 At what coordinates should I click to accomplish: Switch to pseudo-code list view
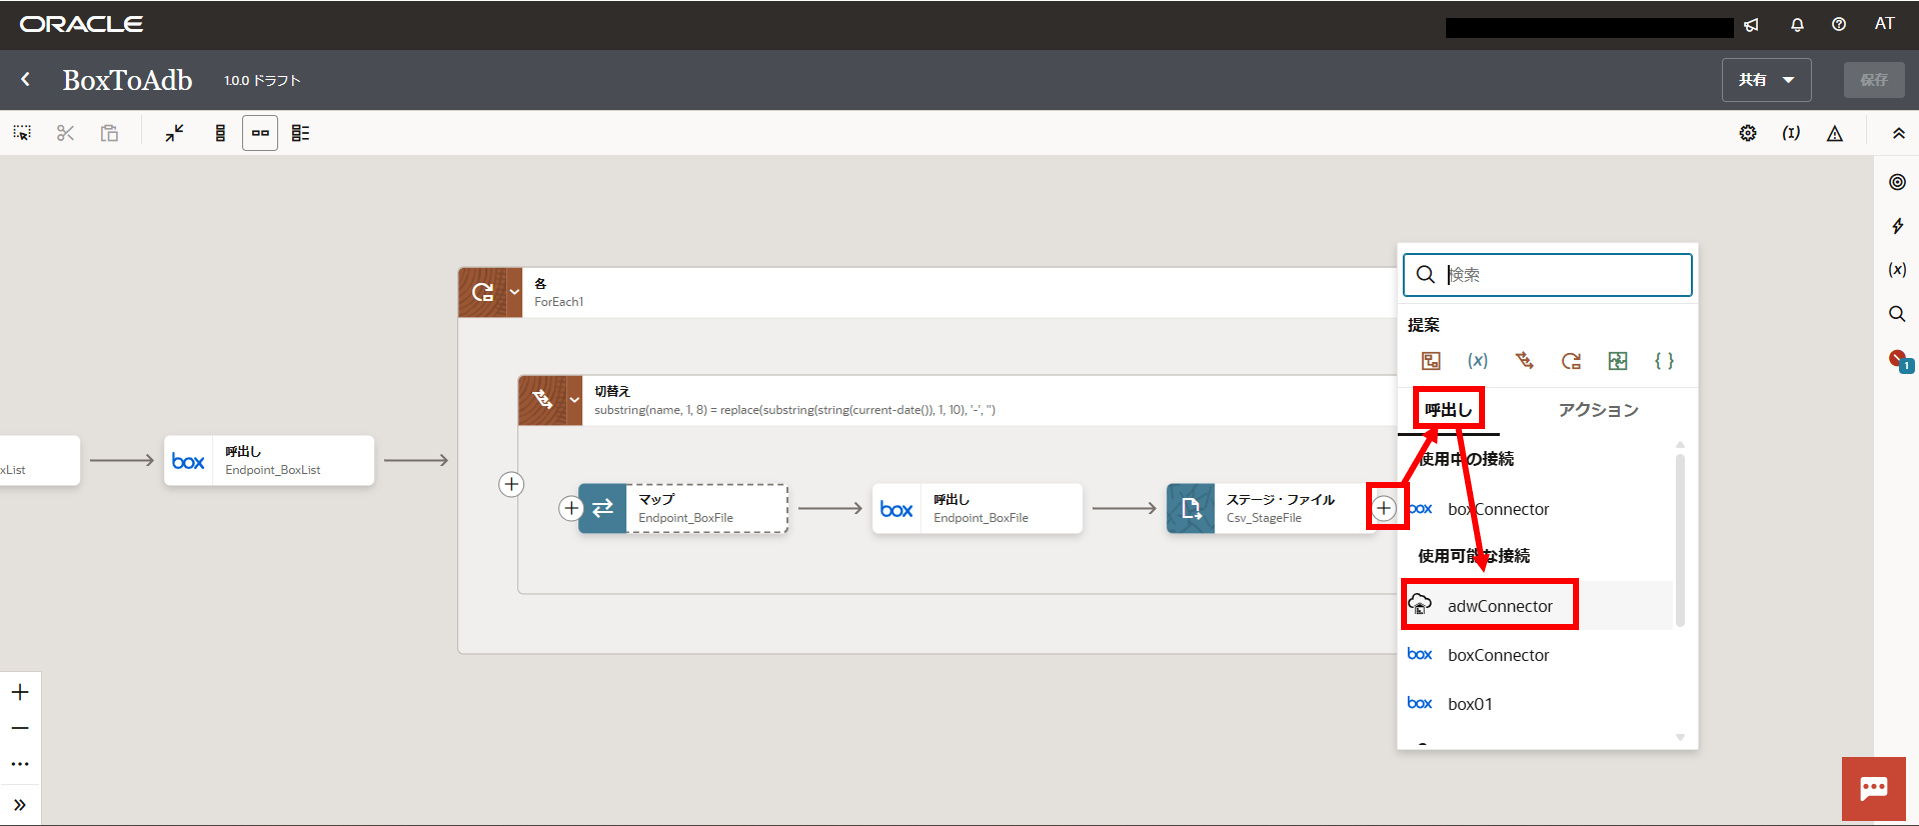pyautogui.click(x=300, y=133)
